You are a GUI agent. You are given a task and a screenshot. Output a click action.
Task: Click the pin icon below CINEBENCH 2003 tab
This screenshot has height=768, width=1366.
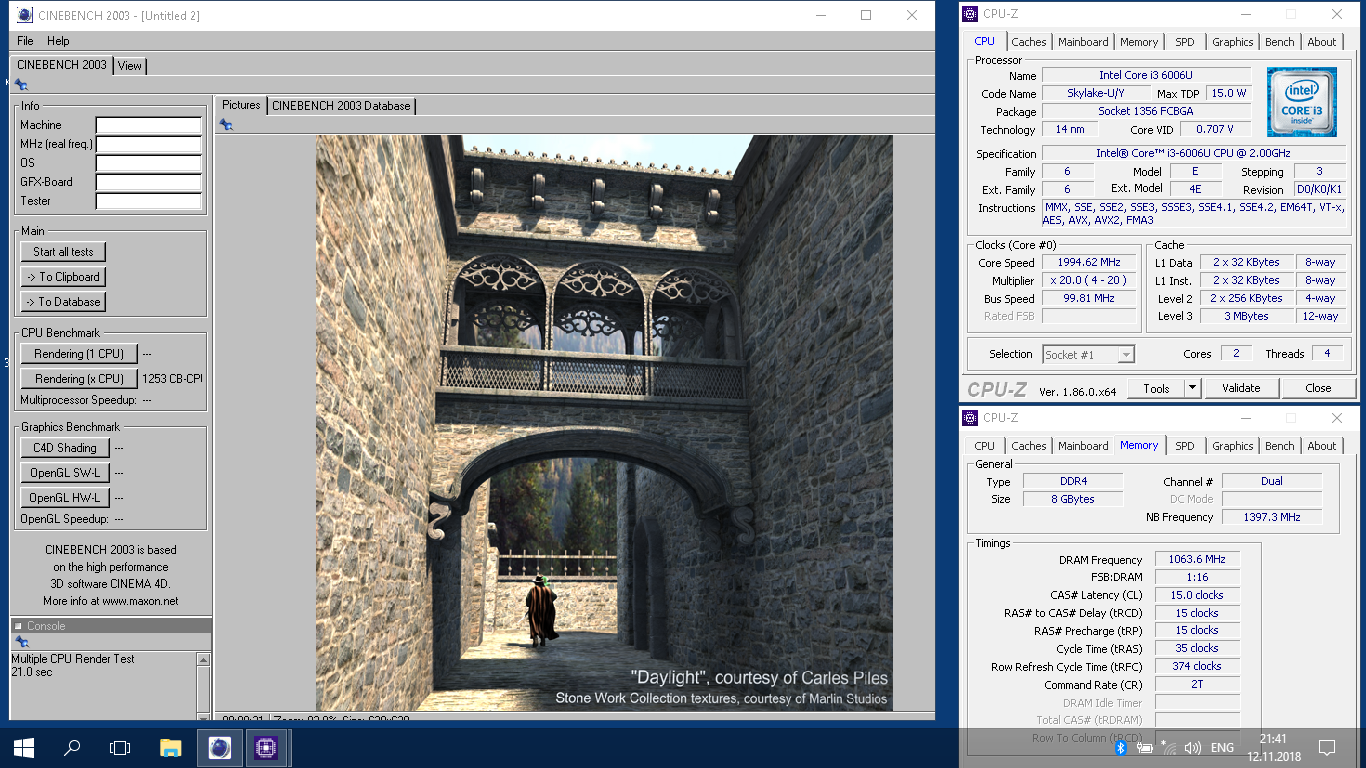pos(21,85)
